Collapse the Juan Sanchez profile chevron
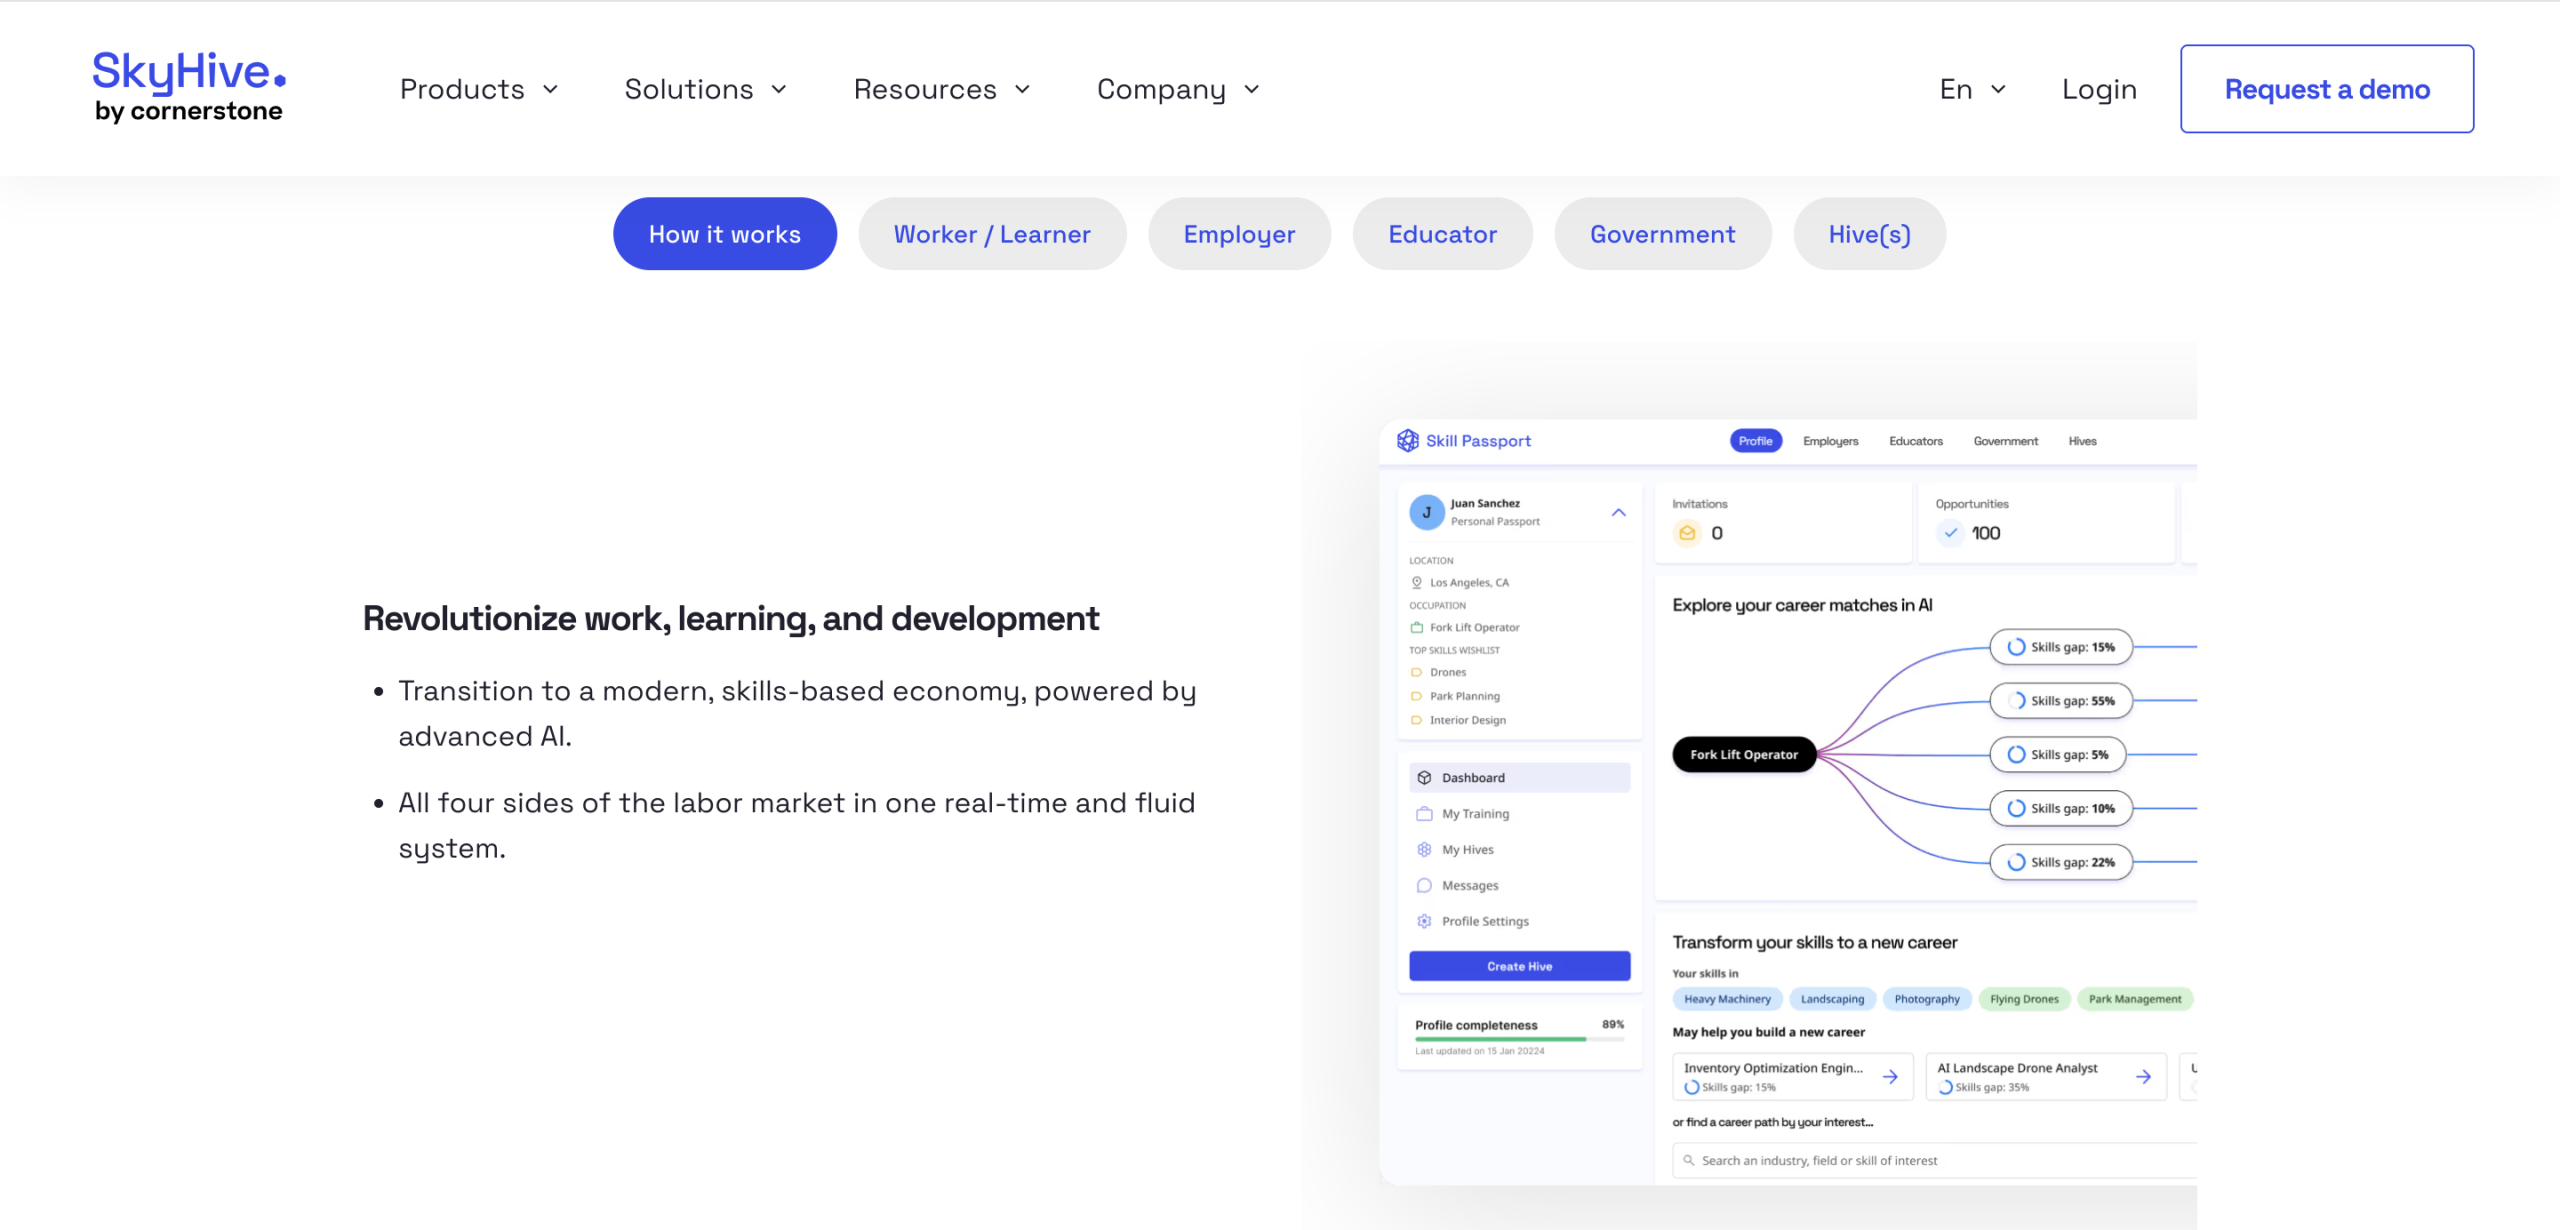 (1619, 512)
